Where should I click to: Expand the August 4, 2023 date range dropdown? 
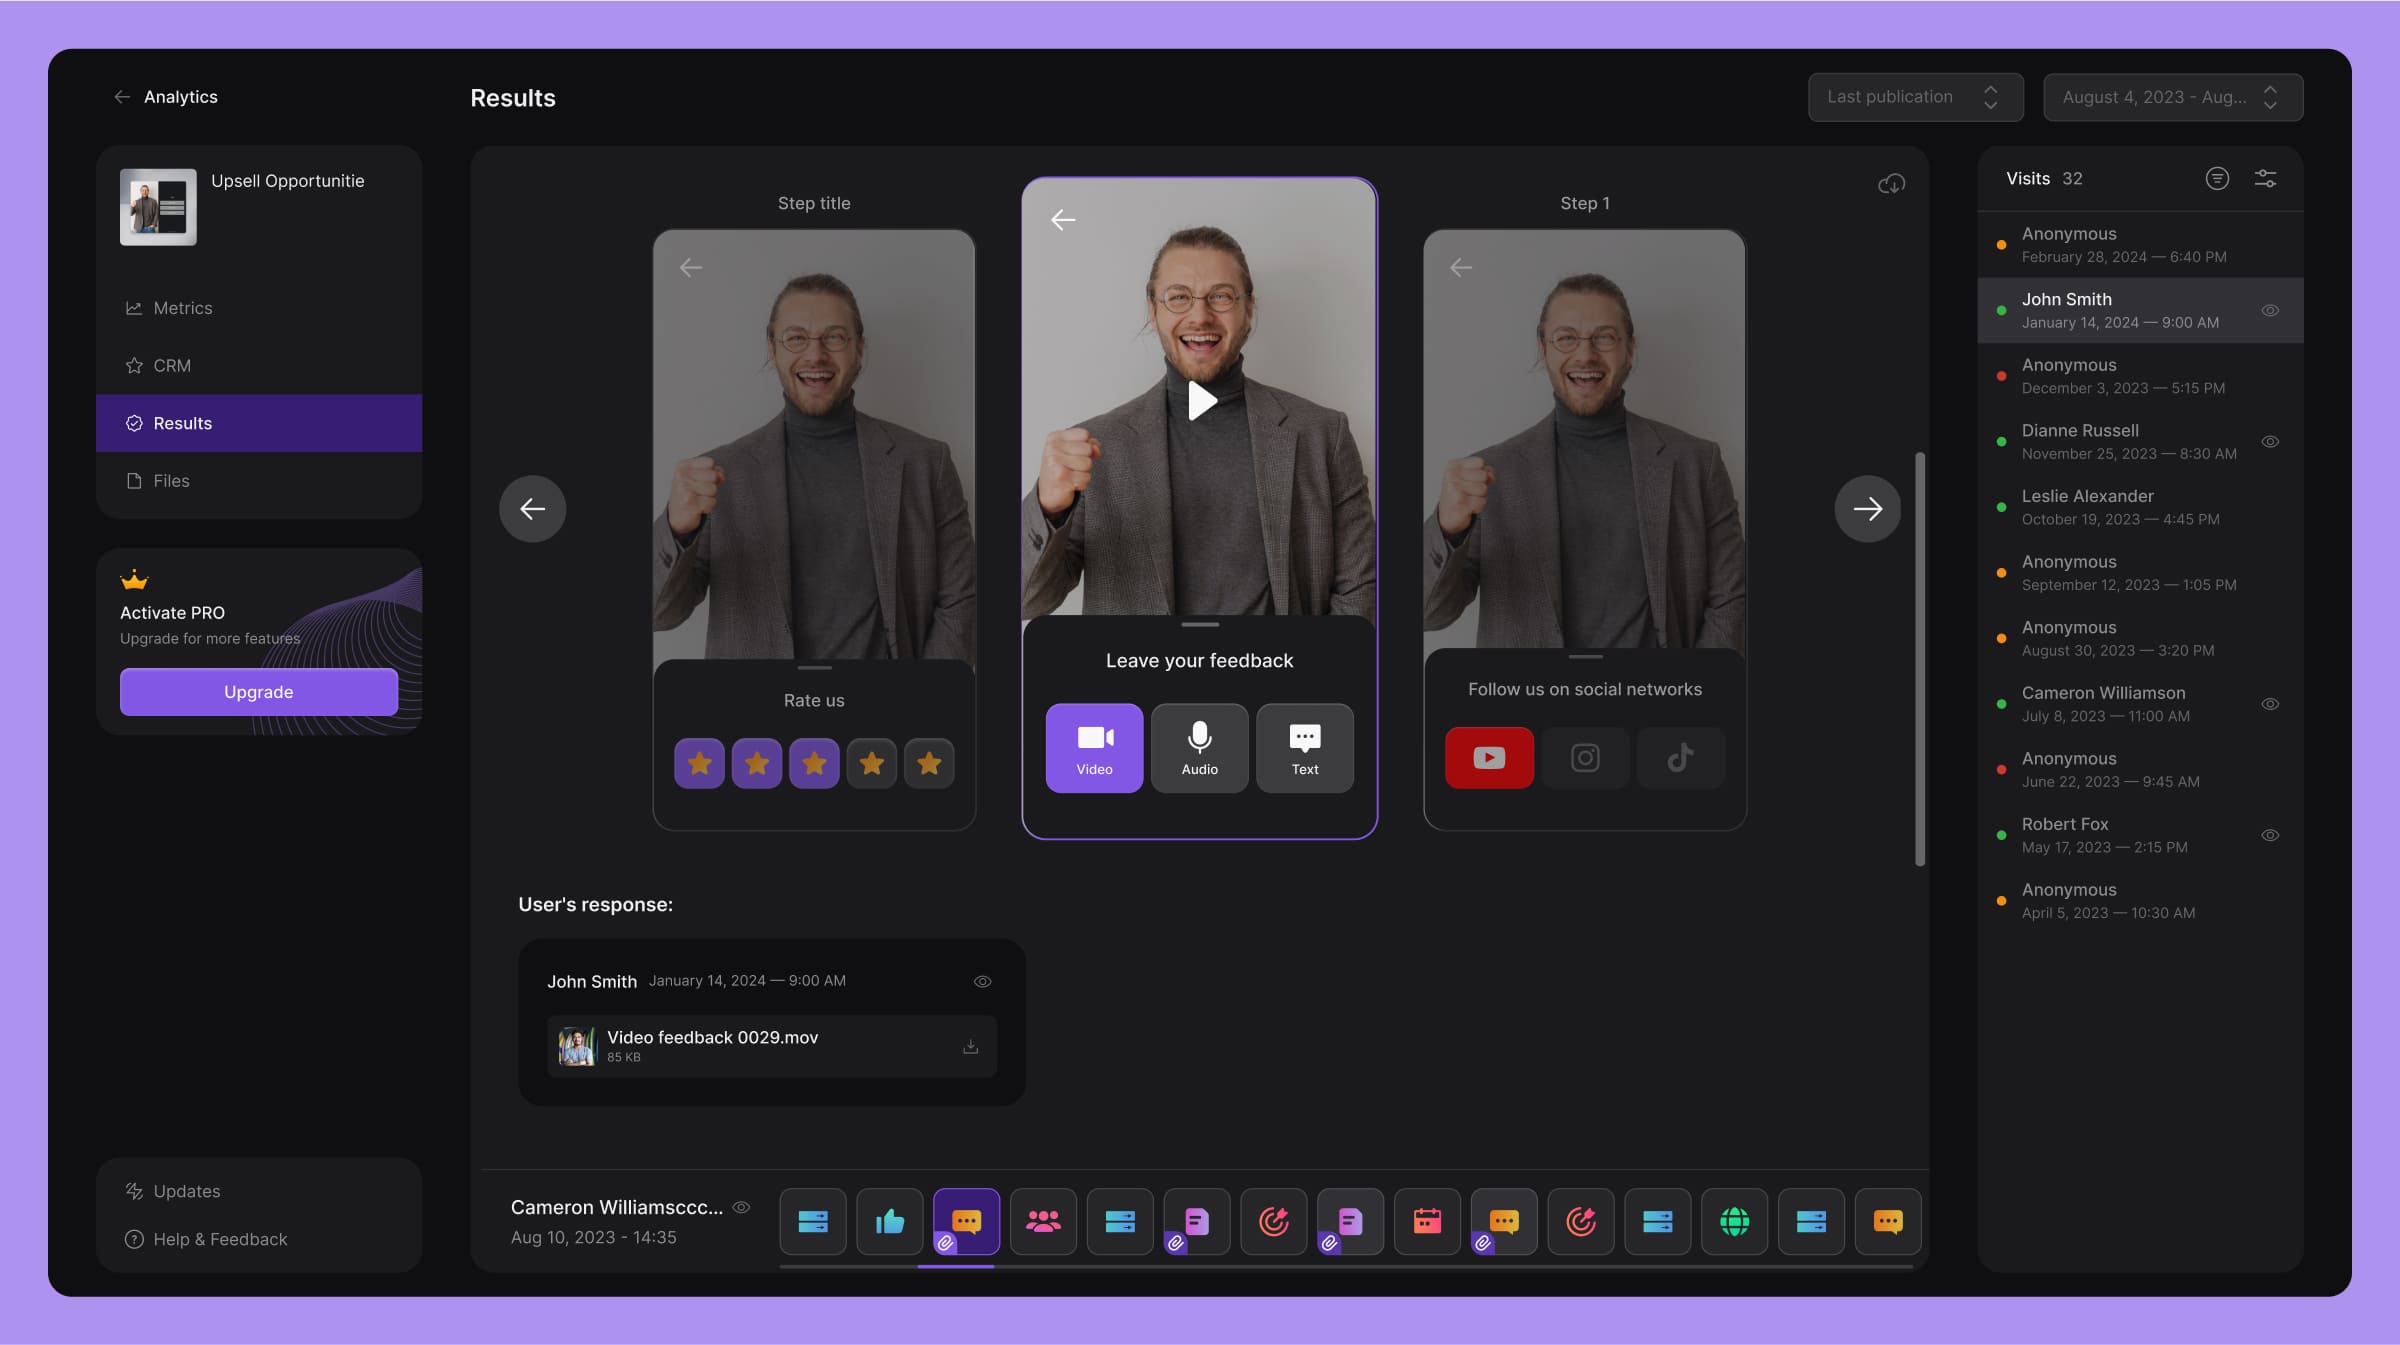pos(2172,97)
